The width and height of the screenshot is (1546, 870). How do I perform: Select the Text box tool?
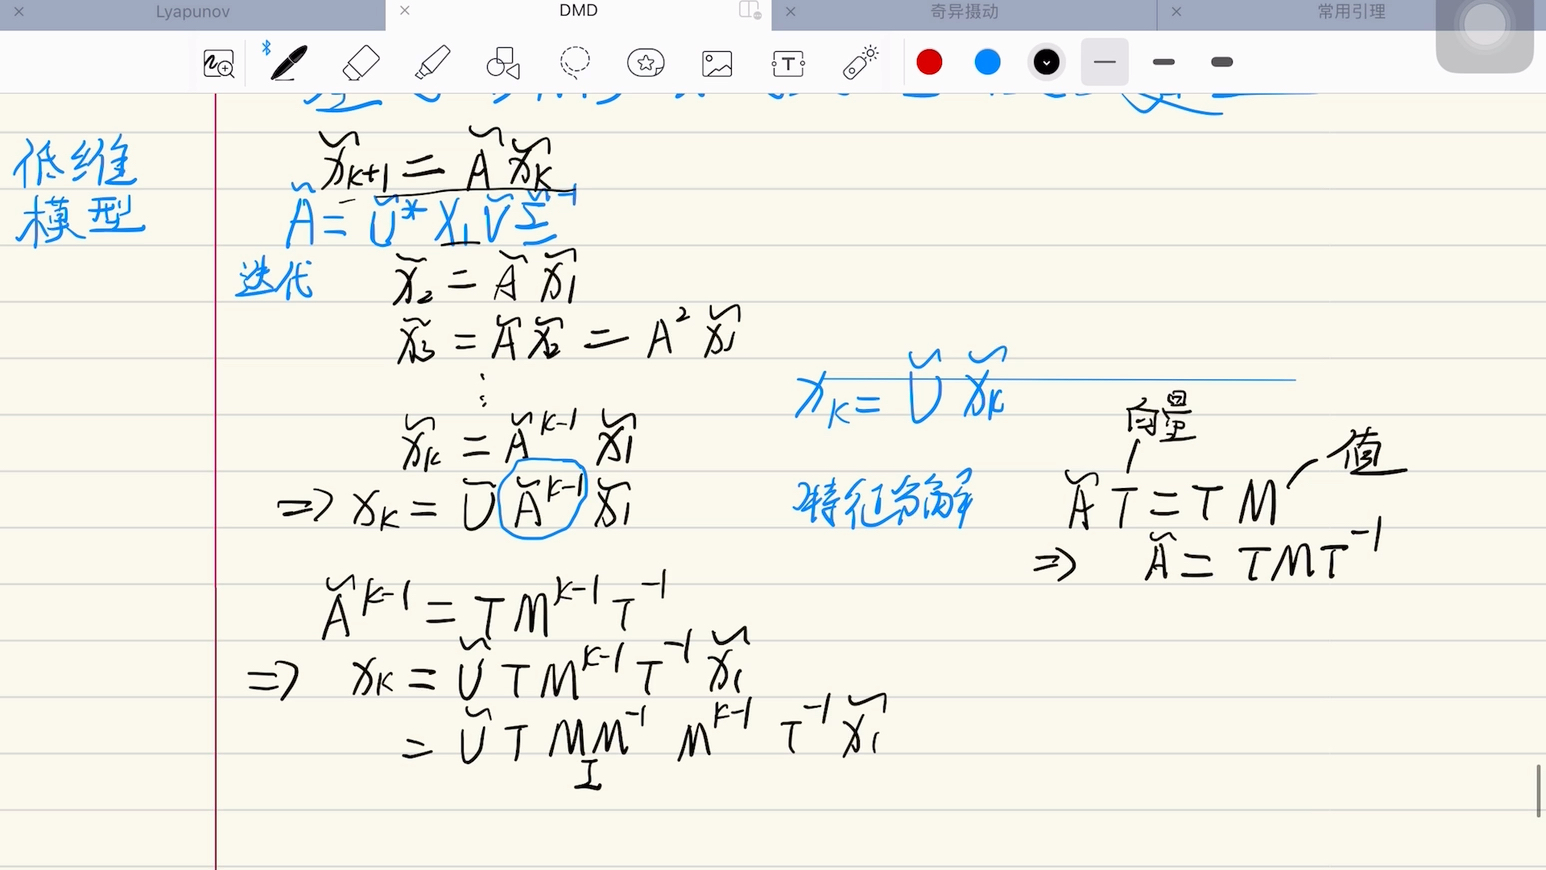click(788, 62)
